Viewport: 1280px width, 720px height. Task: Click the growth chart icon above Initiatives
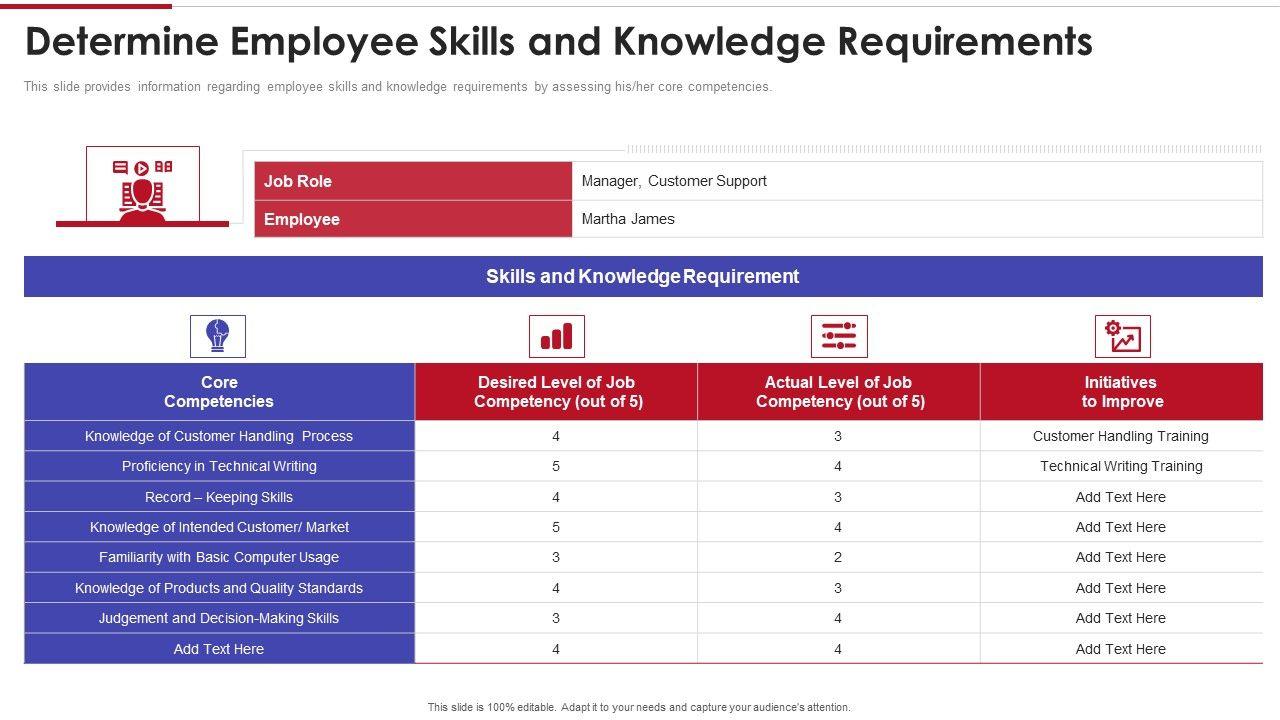1122,336
